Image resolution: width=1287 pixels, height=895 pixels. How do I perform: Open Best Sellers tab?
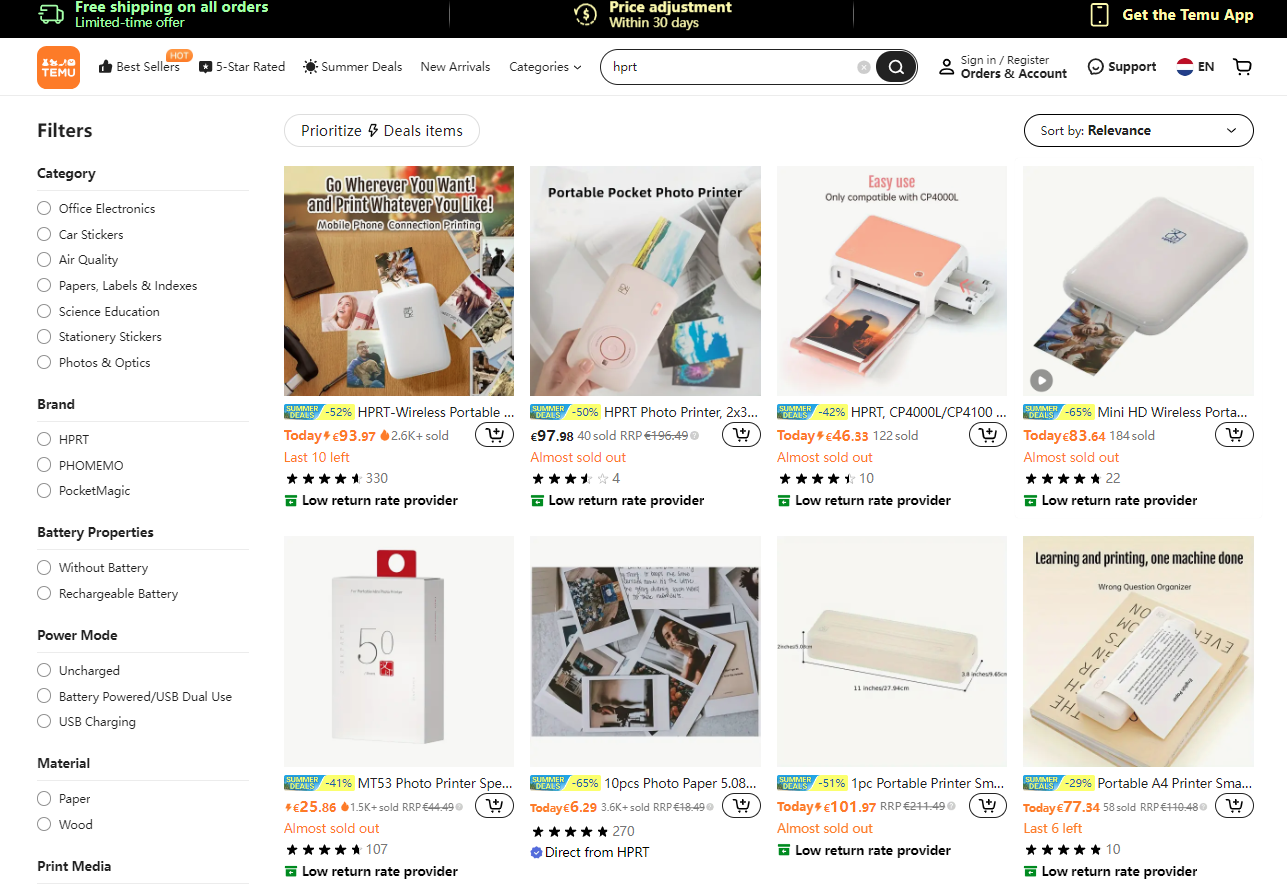click(139, 67)
